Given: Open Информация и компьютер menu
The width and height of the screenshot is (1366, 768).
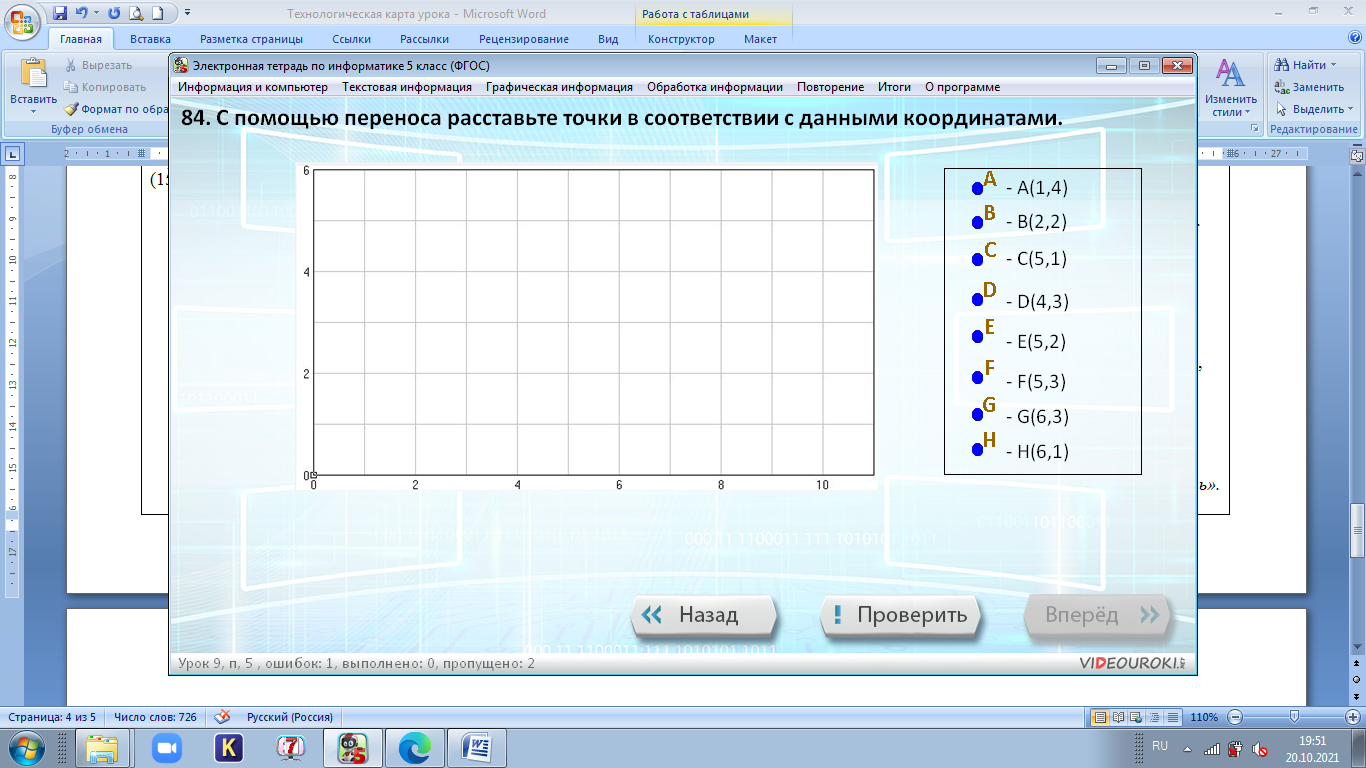Looking at the screenshot, I should tap(253, 87).
